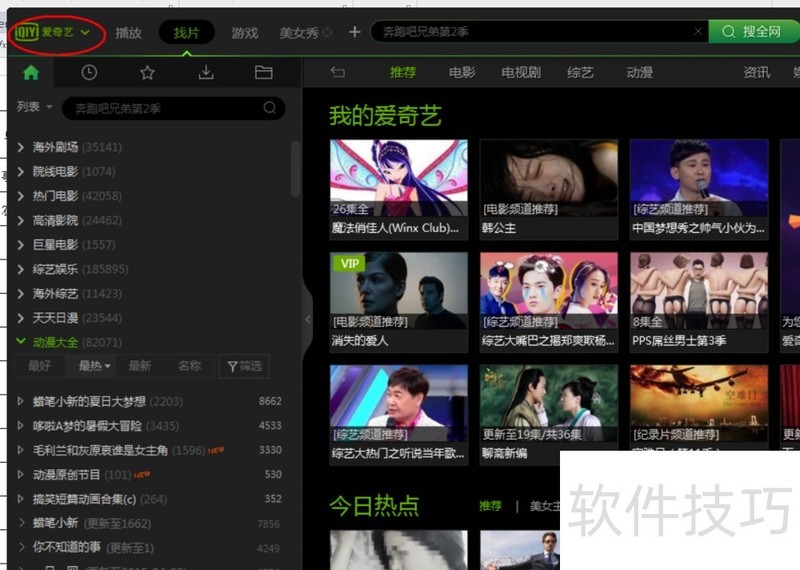Click the 搜全网 search button

click(754, 32)
